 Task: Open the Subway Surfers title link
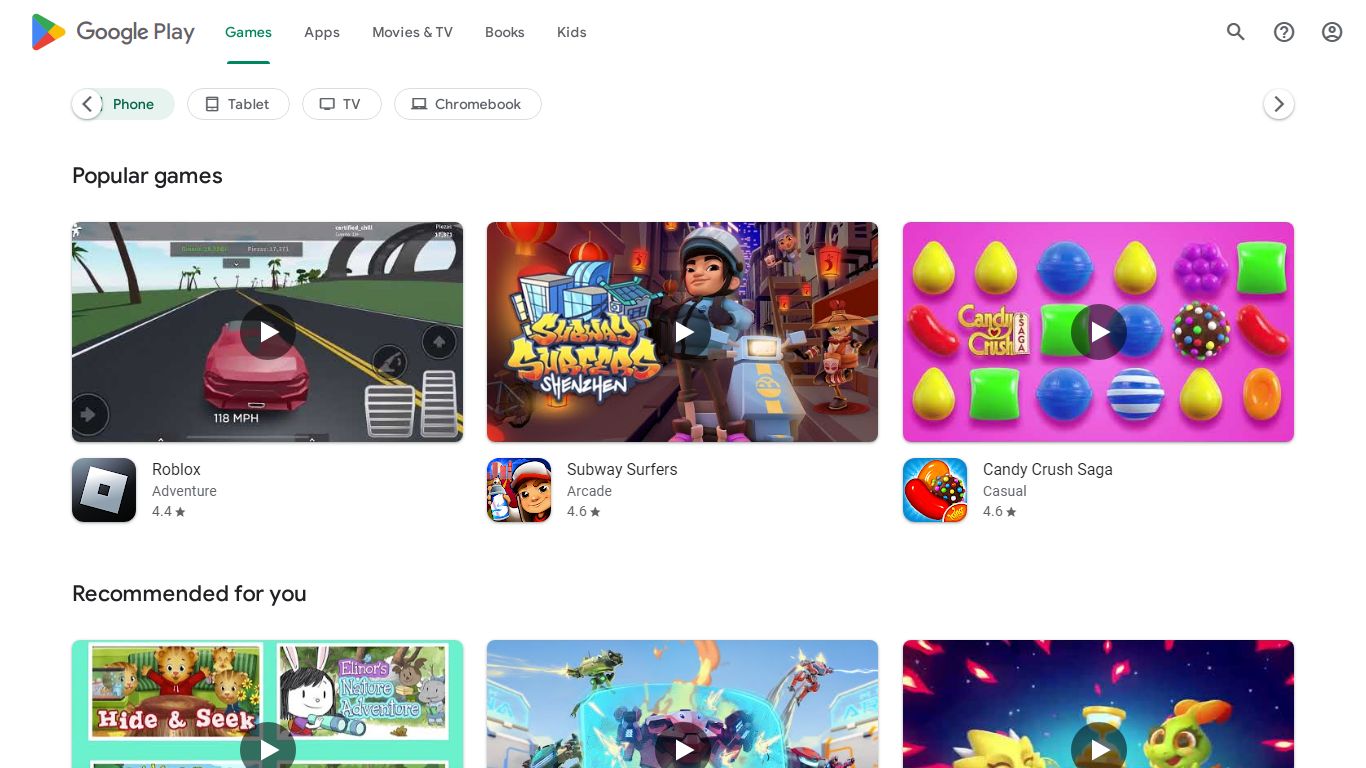coord(622,469)
